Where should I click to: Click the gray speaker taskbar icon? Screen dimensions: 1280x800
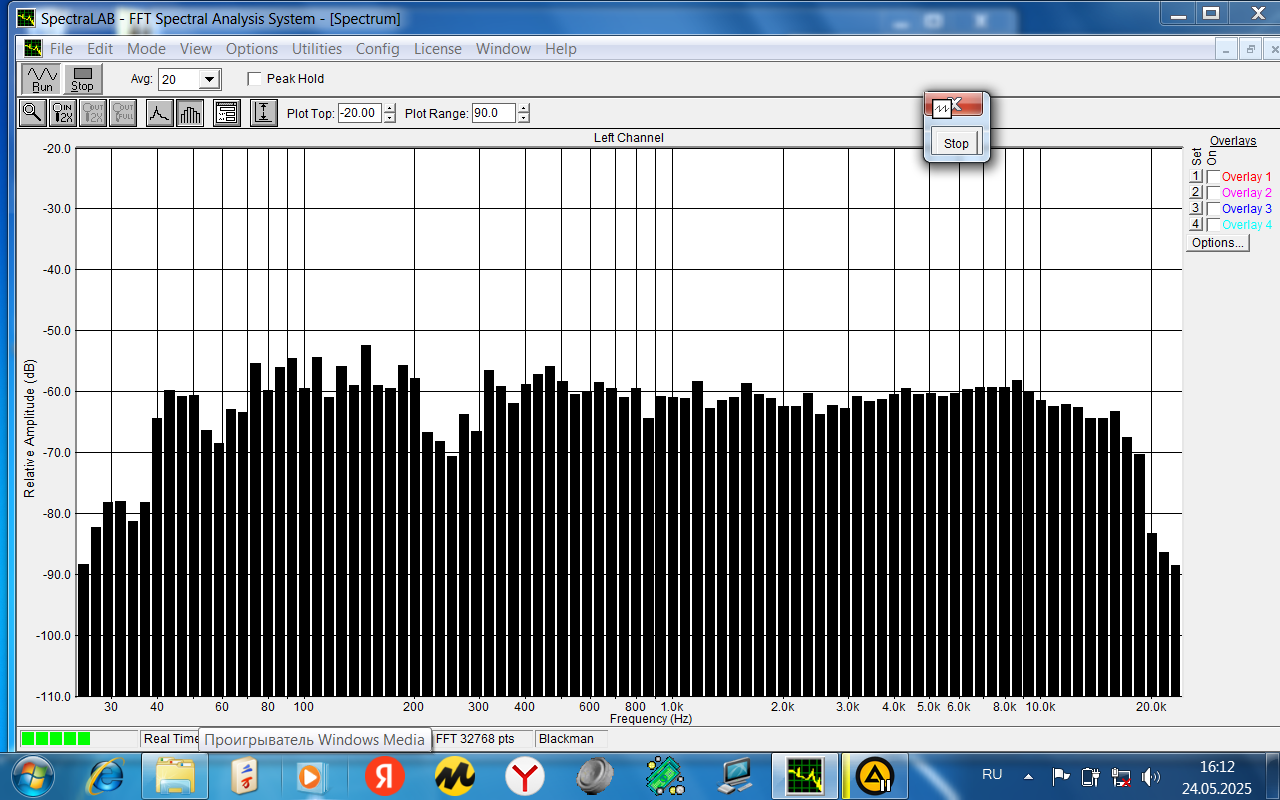(595, 775)
